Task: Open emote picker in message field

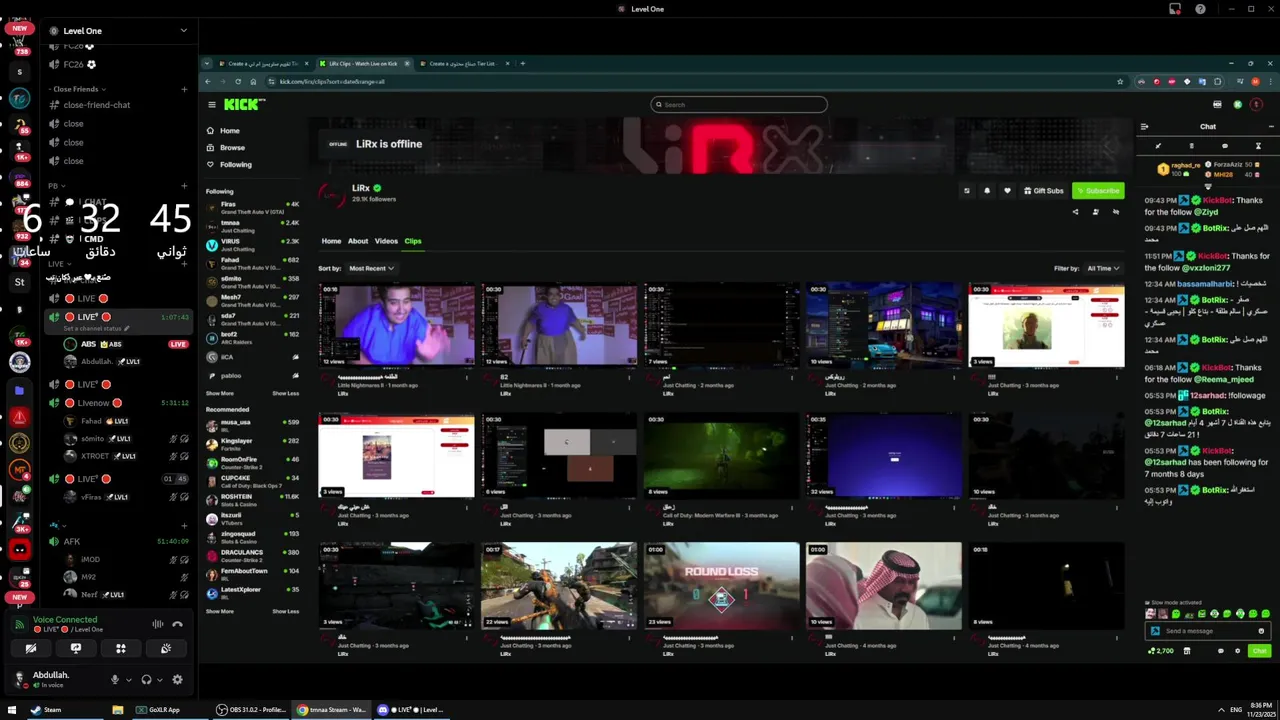Action: pos(1261,631)
